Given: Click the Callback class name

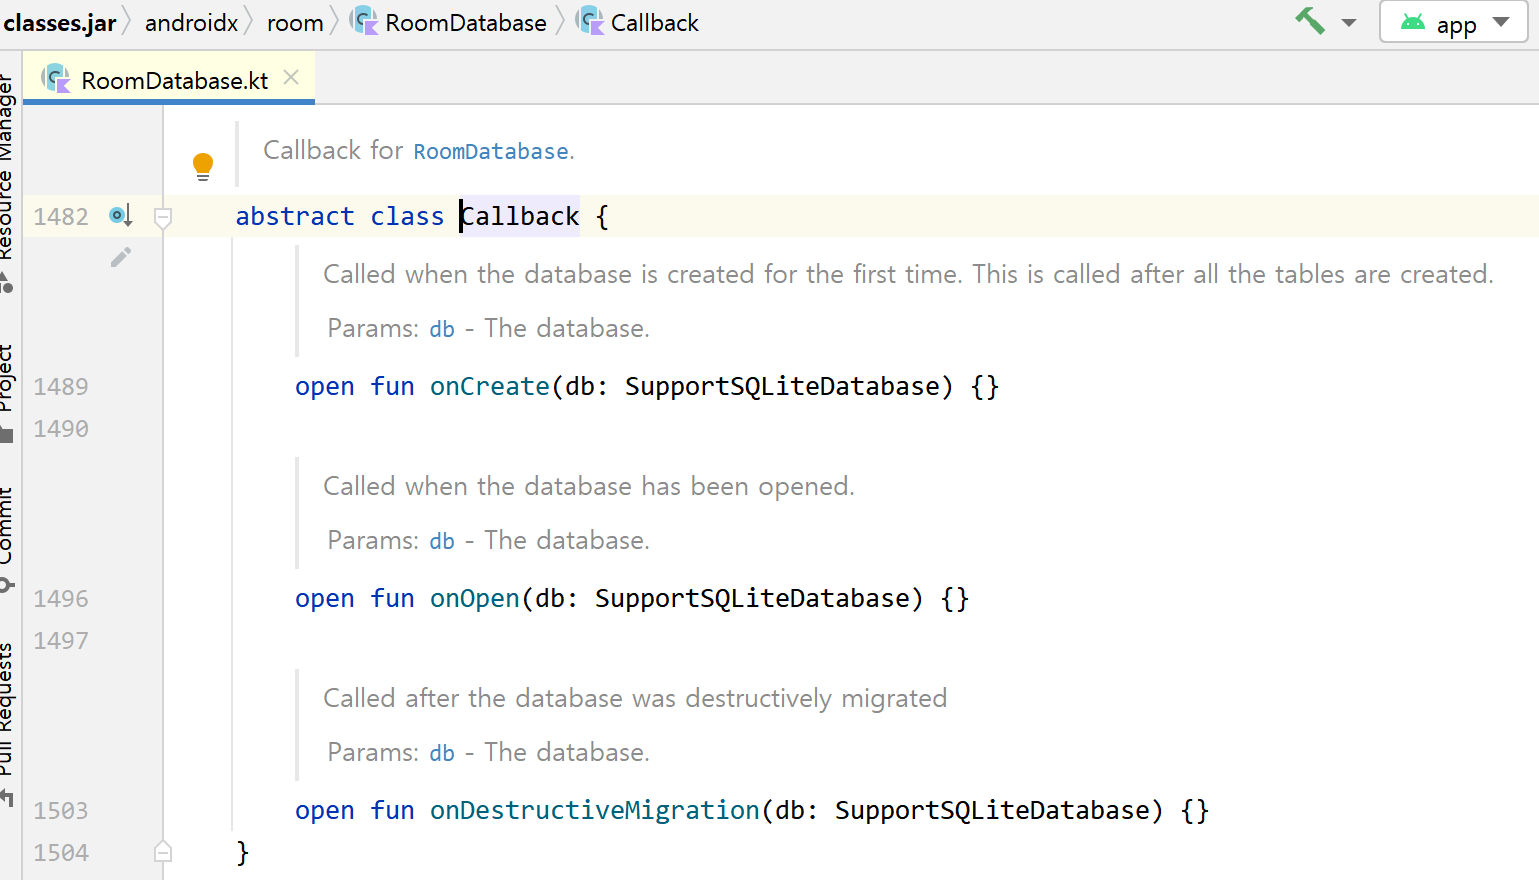Looking at the screenshot, I should point(520,216).
